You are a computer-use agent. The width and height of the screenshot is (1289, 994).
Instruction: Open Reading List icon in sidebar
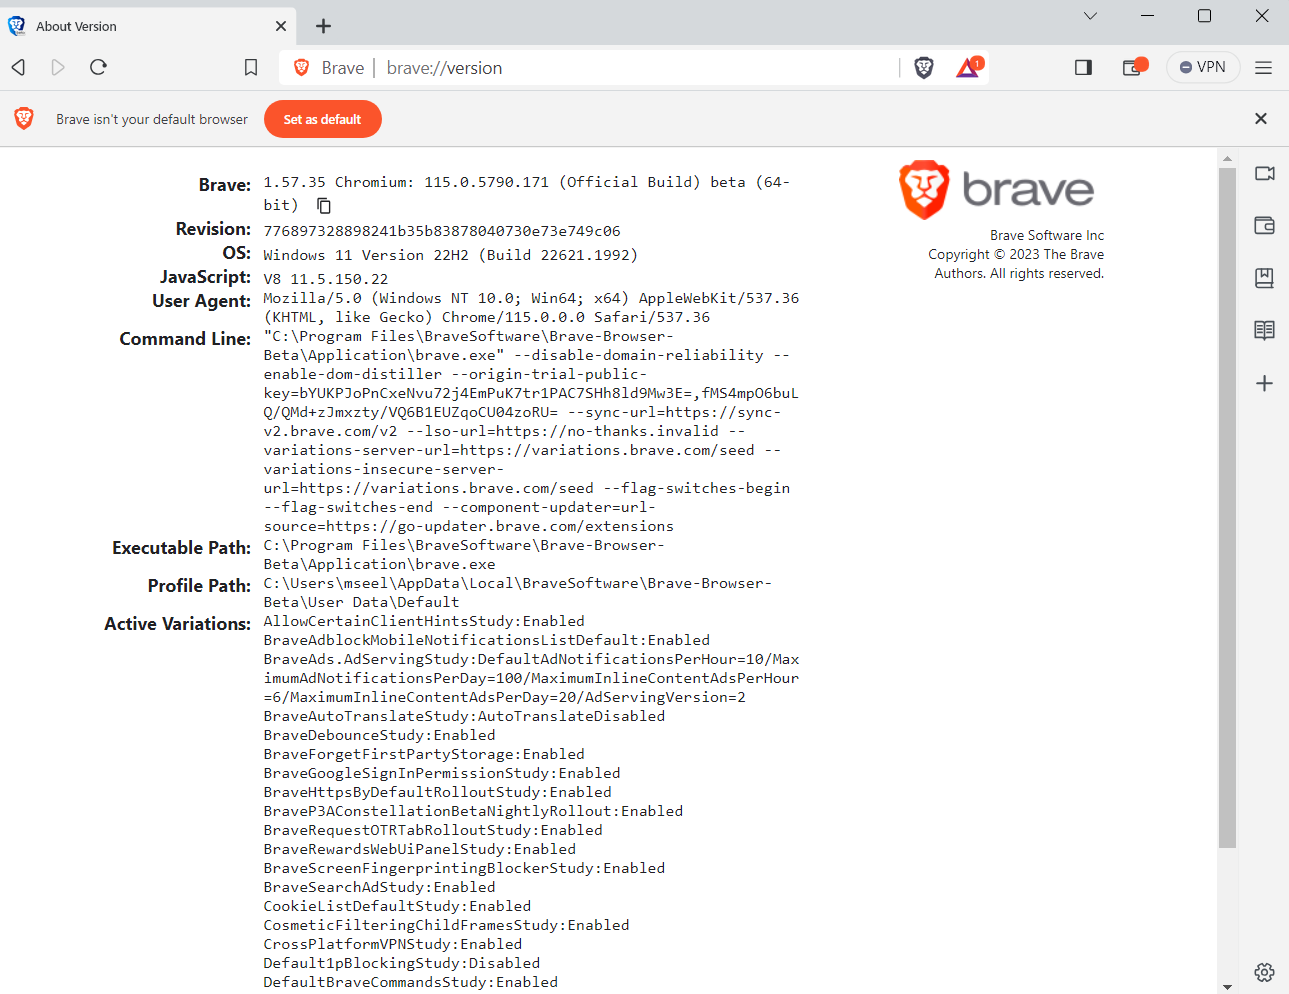[1264, 330]
